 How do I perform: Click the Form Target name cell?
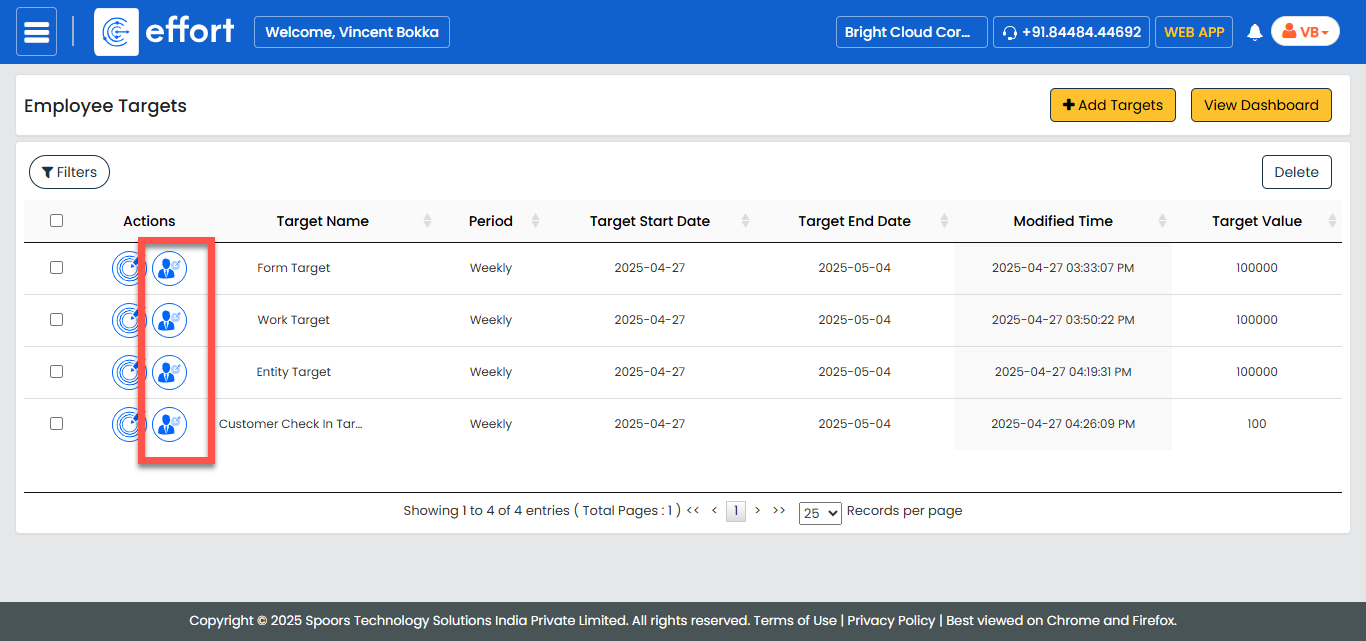tap(293, 268)
